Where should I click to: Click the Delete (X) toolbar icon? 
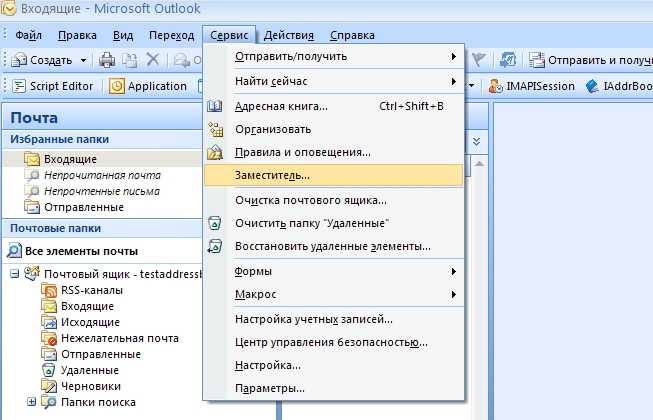153,60
